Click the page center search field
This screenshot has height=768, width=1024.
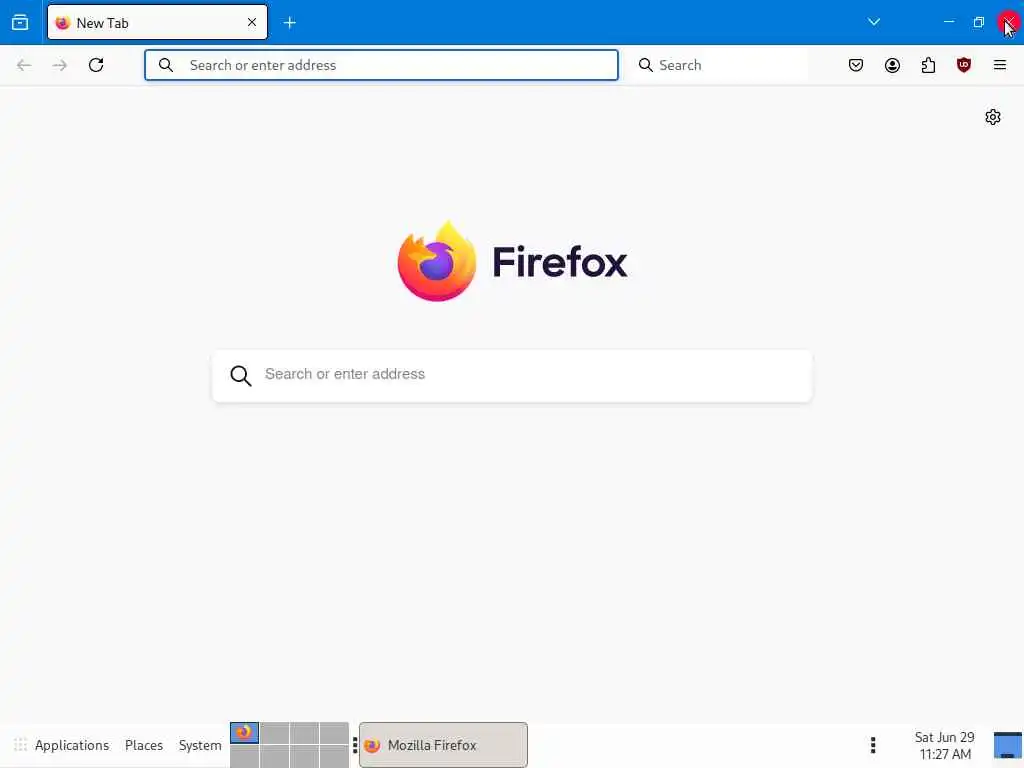[x=512, y=376]
